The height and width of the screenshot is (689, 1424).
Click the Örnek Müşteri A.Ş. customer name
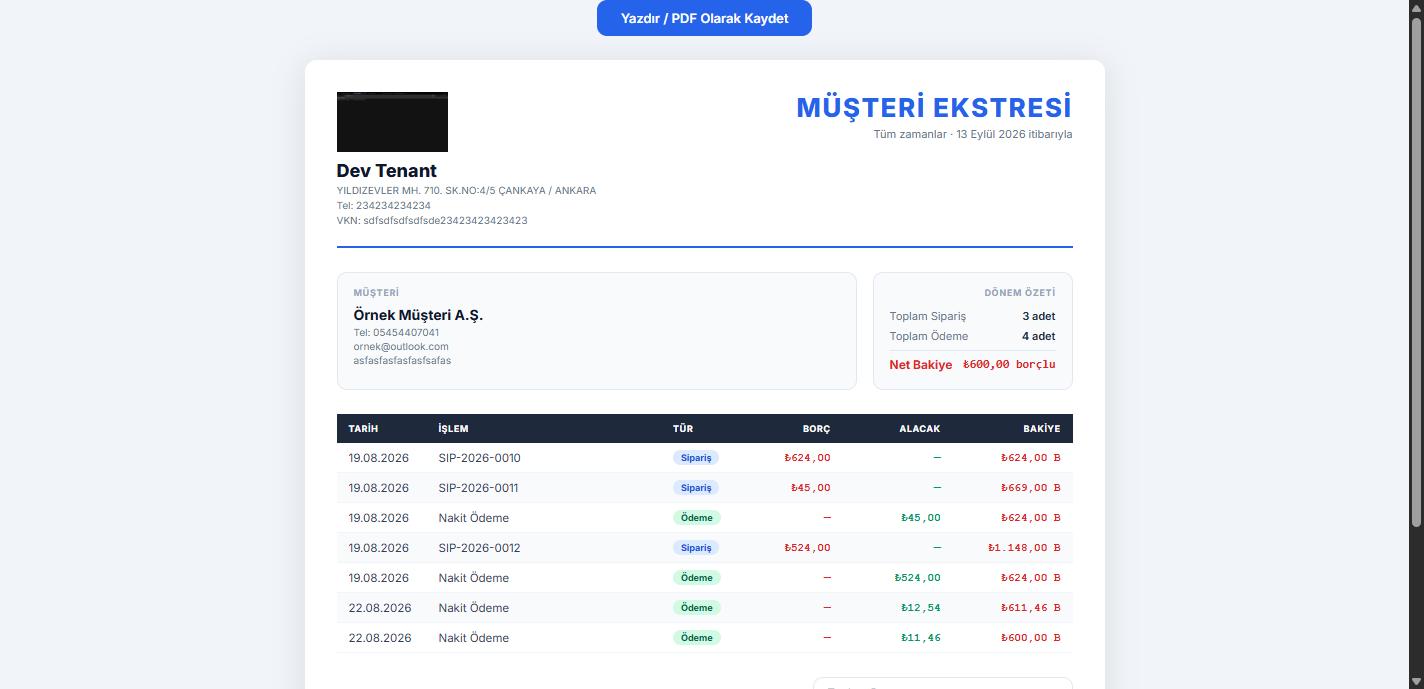click(418, 315)
